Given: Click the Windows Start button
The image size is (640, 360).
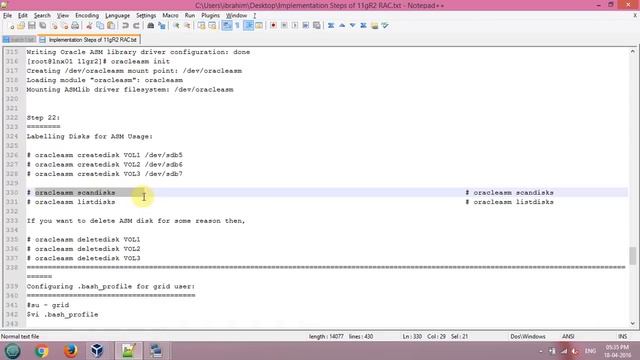Looking at the screenshot, I should 13,351.
